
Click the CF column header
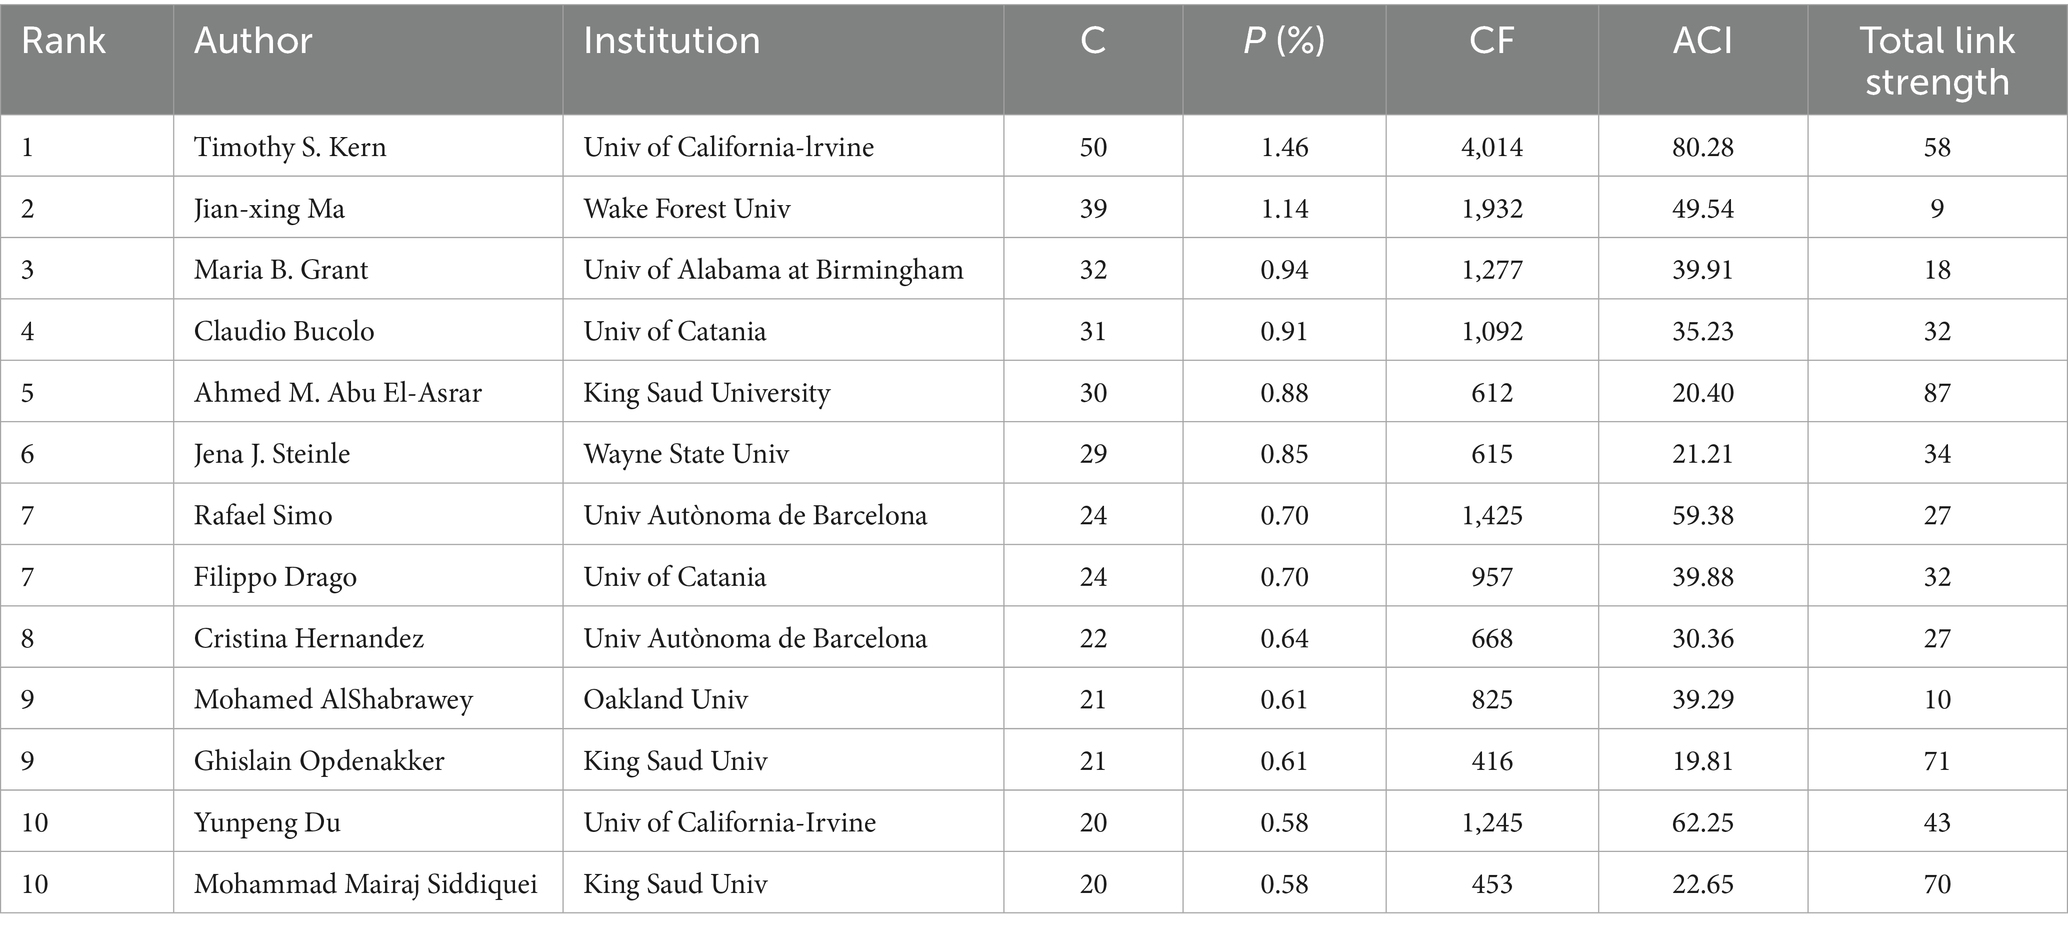(x=1491, y=41)
